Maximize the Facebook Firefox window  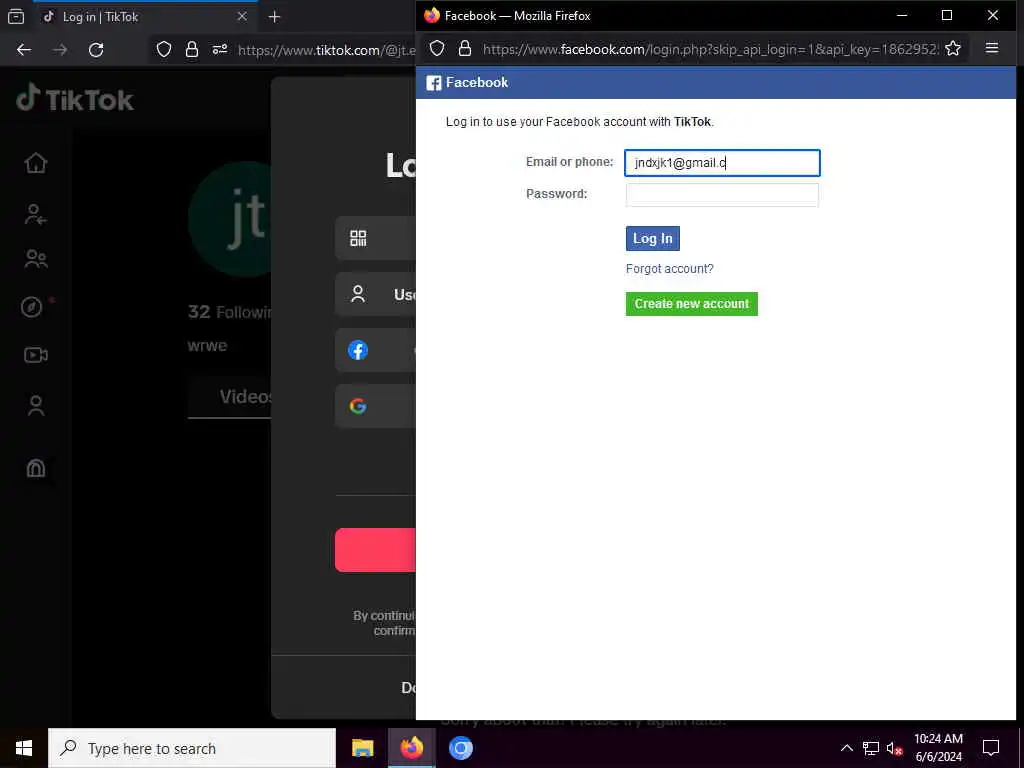[x=947, y=15]
